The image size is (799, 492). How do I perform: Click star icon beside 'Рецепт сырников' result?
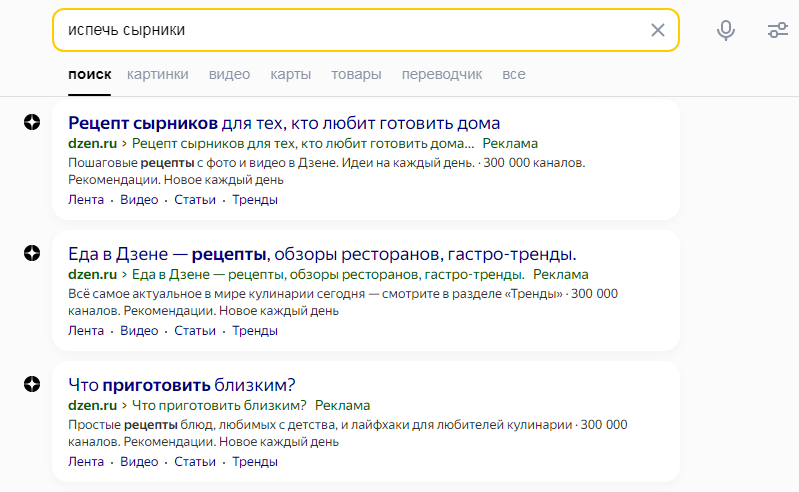tap(32, 122)
